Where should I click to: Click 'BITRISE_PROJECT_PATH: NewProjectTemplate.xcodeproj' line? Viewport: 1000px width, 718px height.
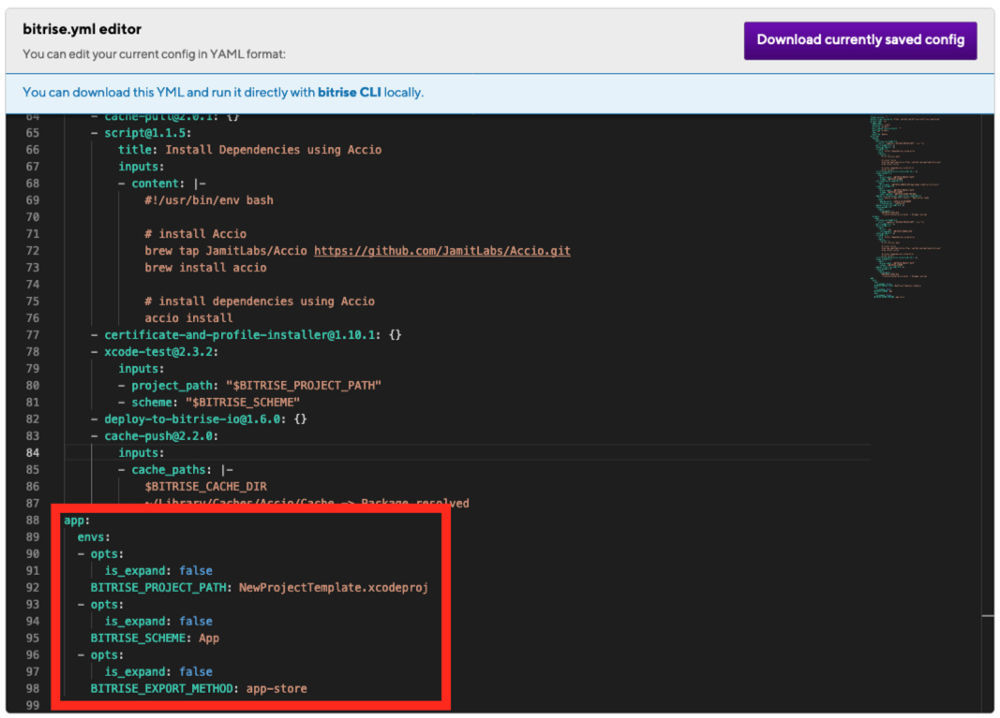coord(259,587)
